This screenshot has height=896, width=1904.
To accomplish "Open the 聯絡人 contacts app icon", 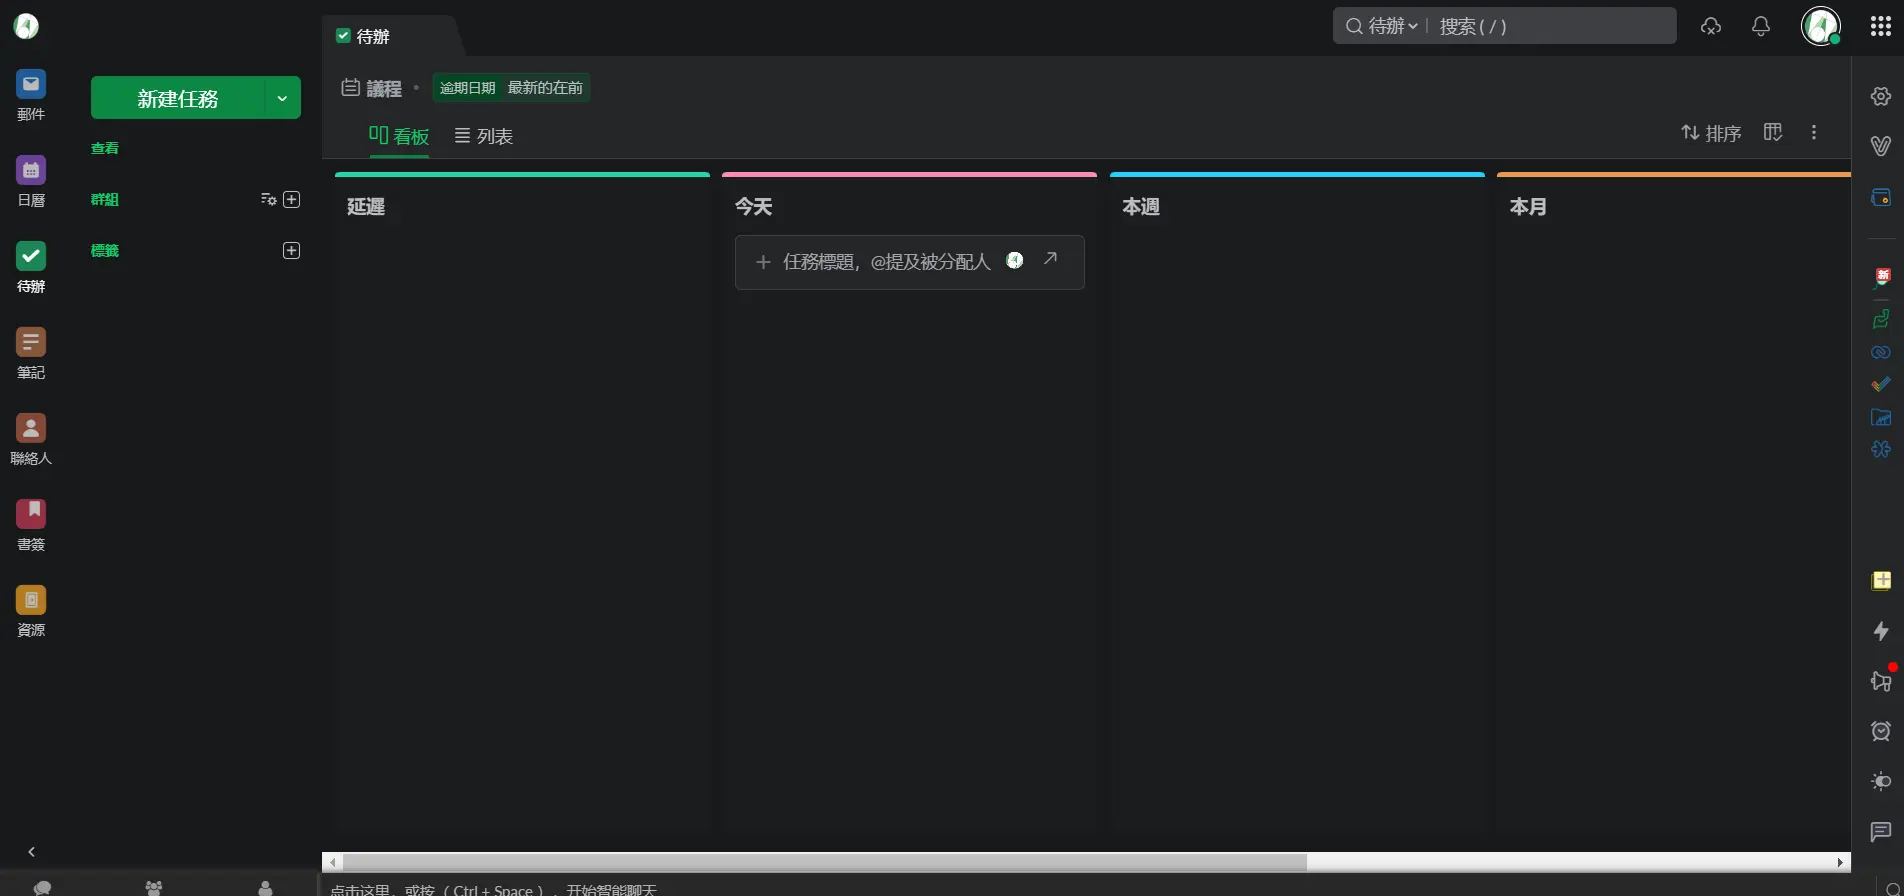I will [31, 429].
